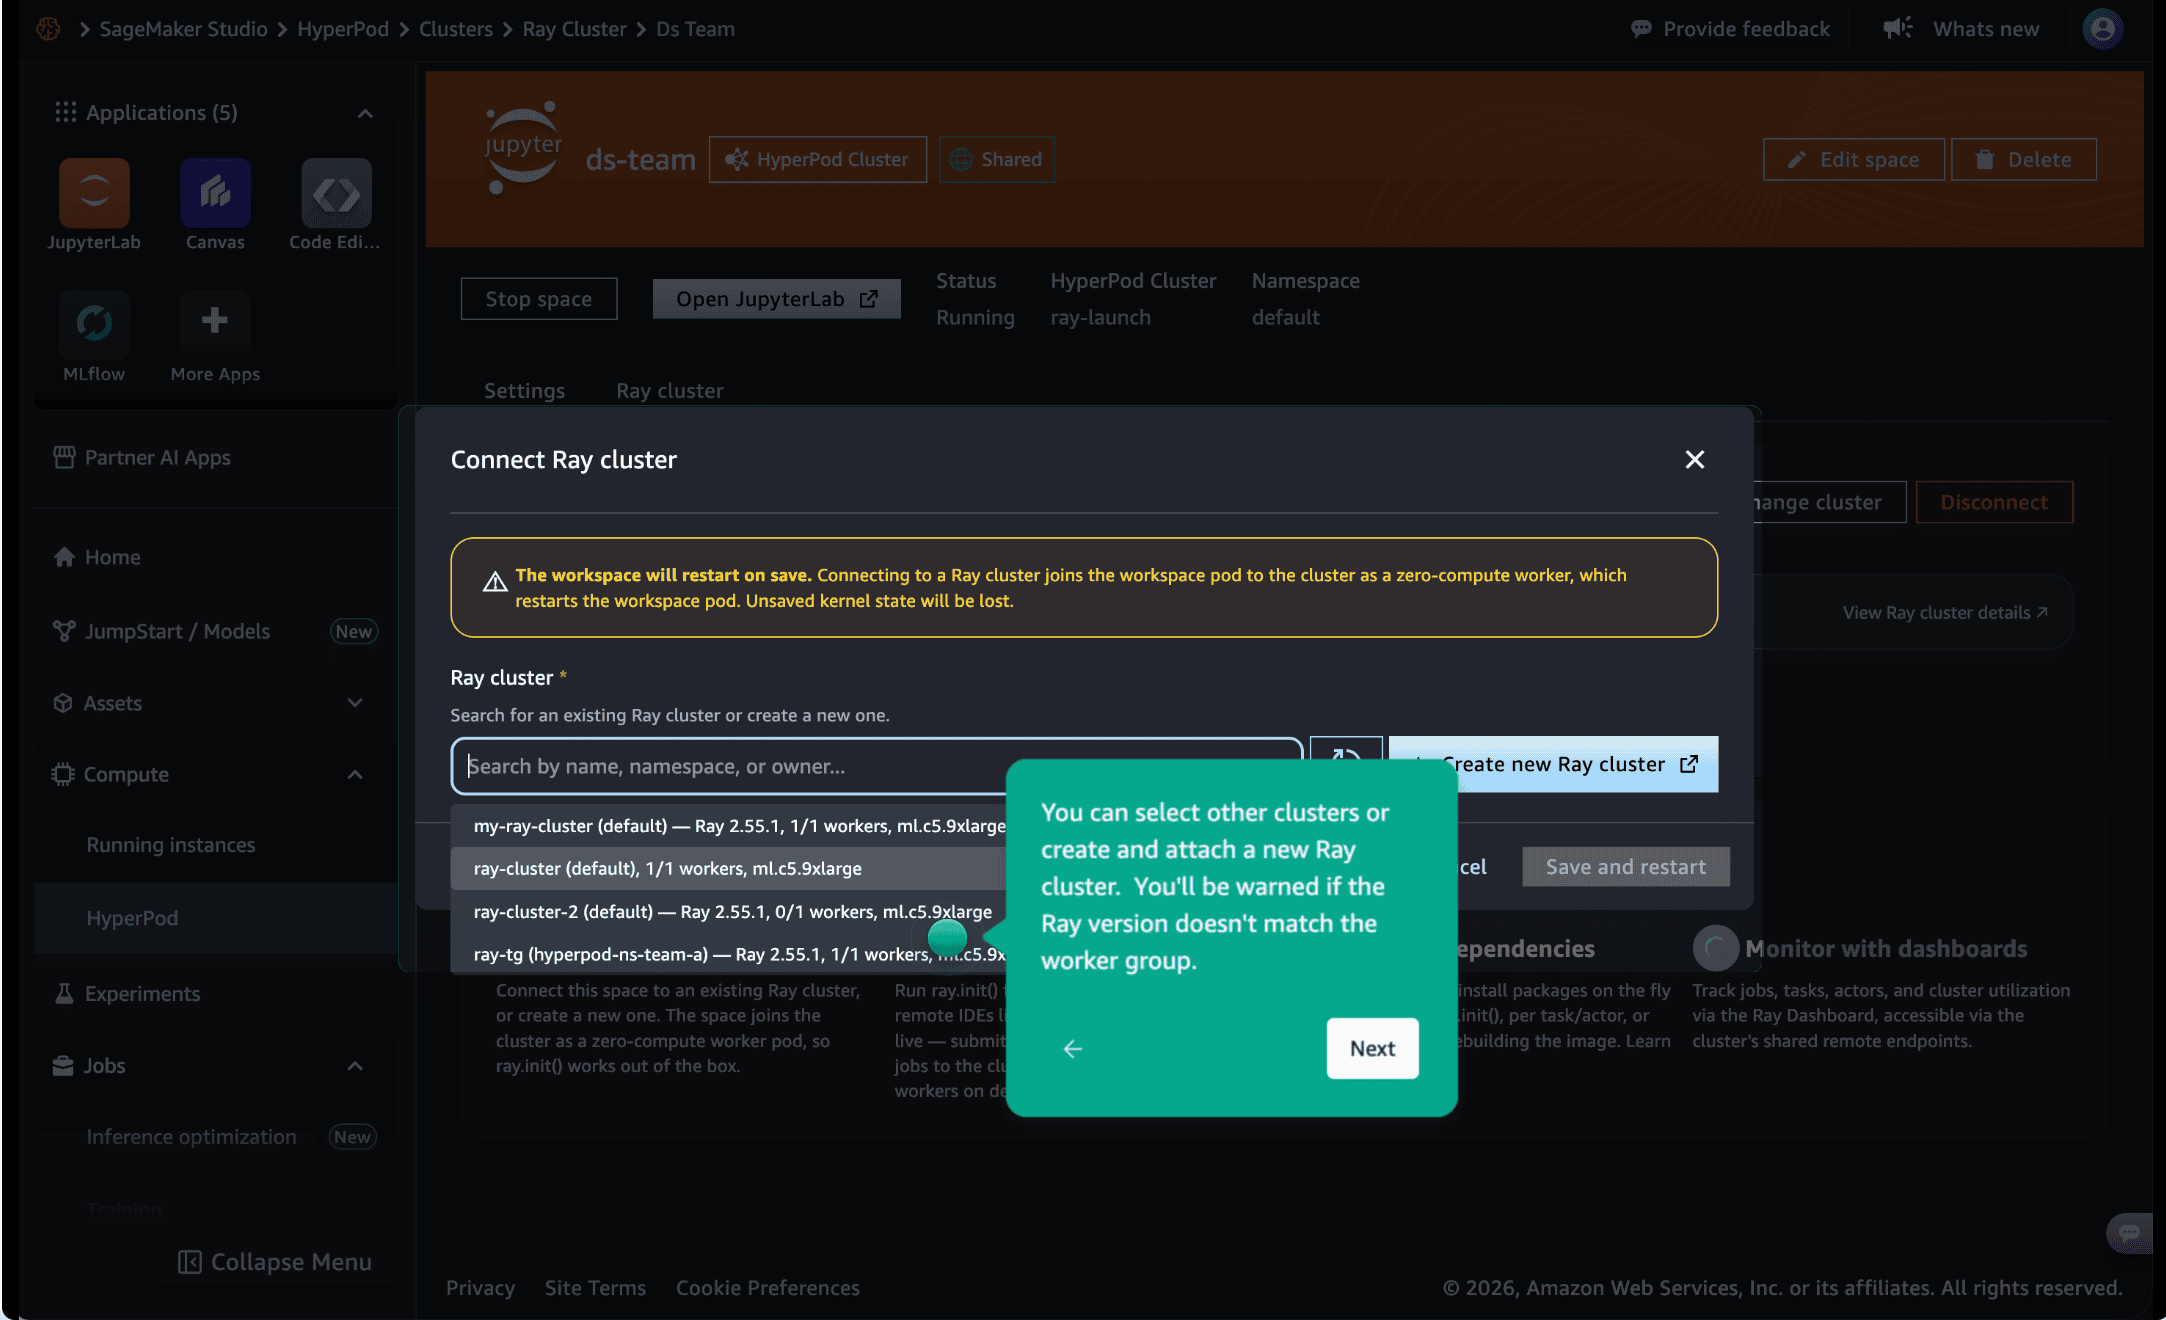This screenshot has width=2166, height=1320.
Task: Click the Delete space button
Action: 2024,160
